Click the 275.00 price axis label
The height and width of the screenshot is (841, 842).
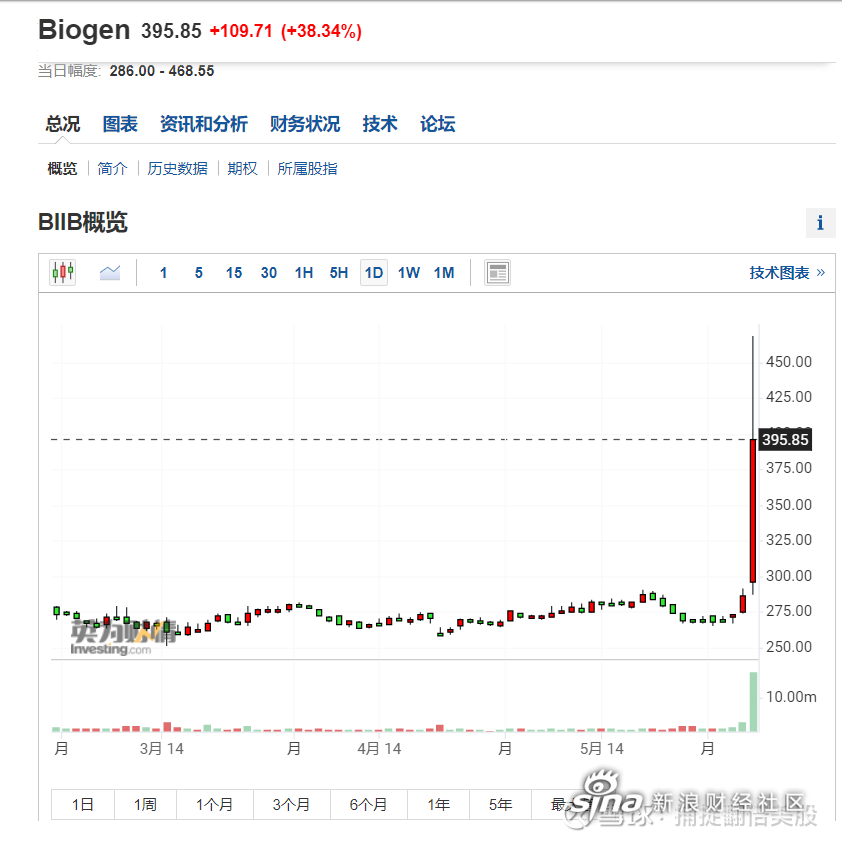click(789, 611)
